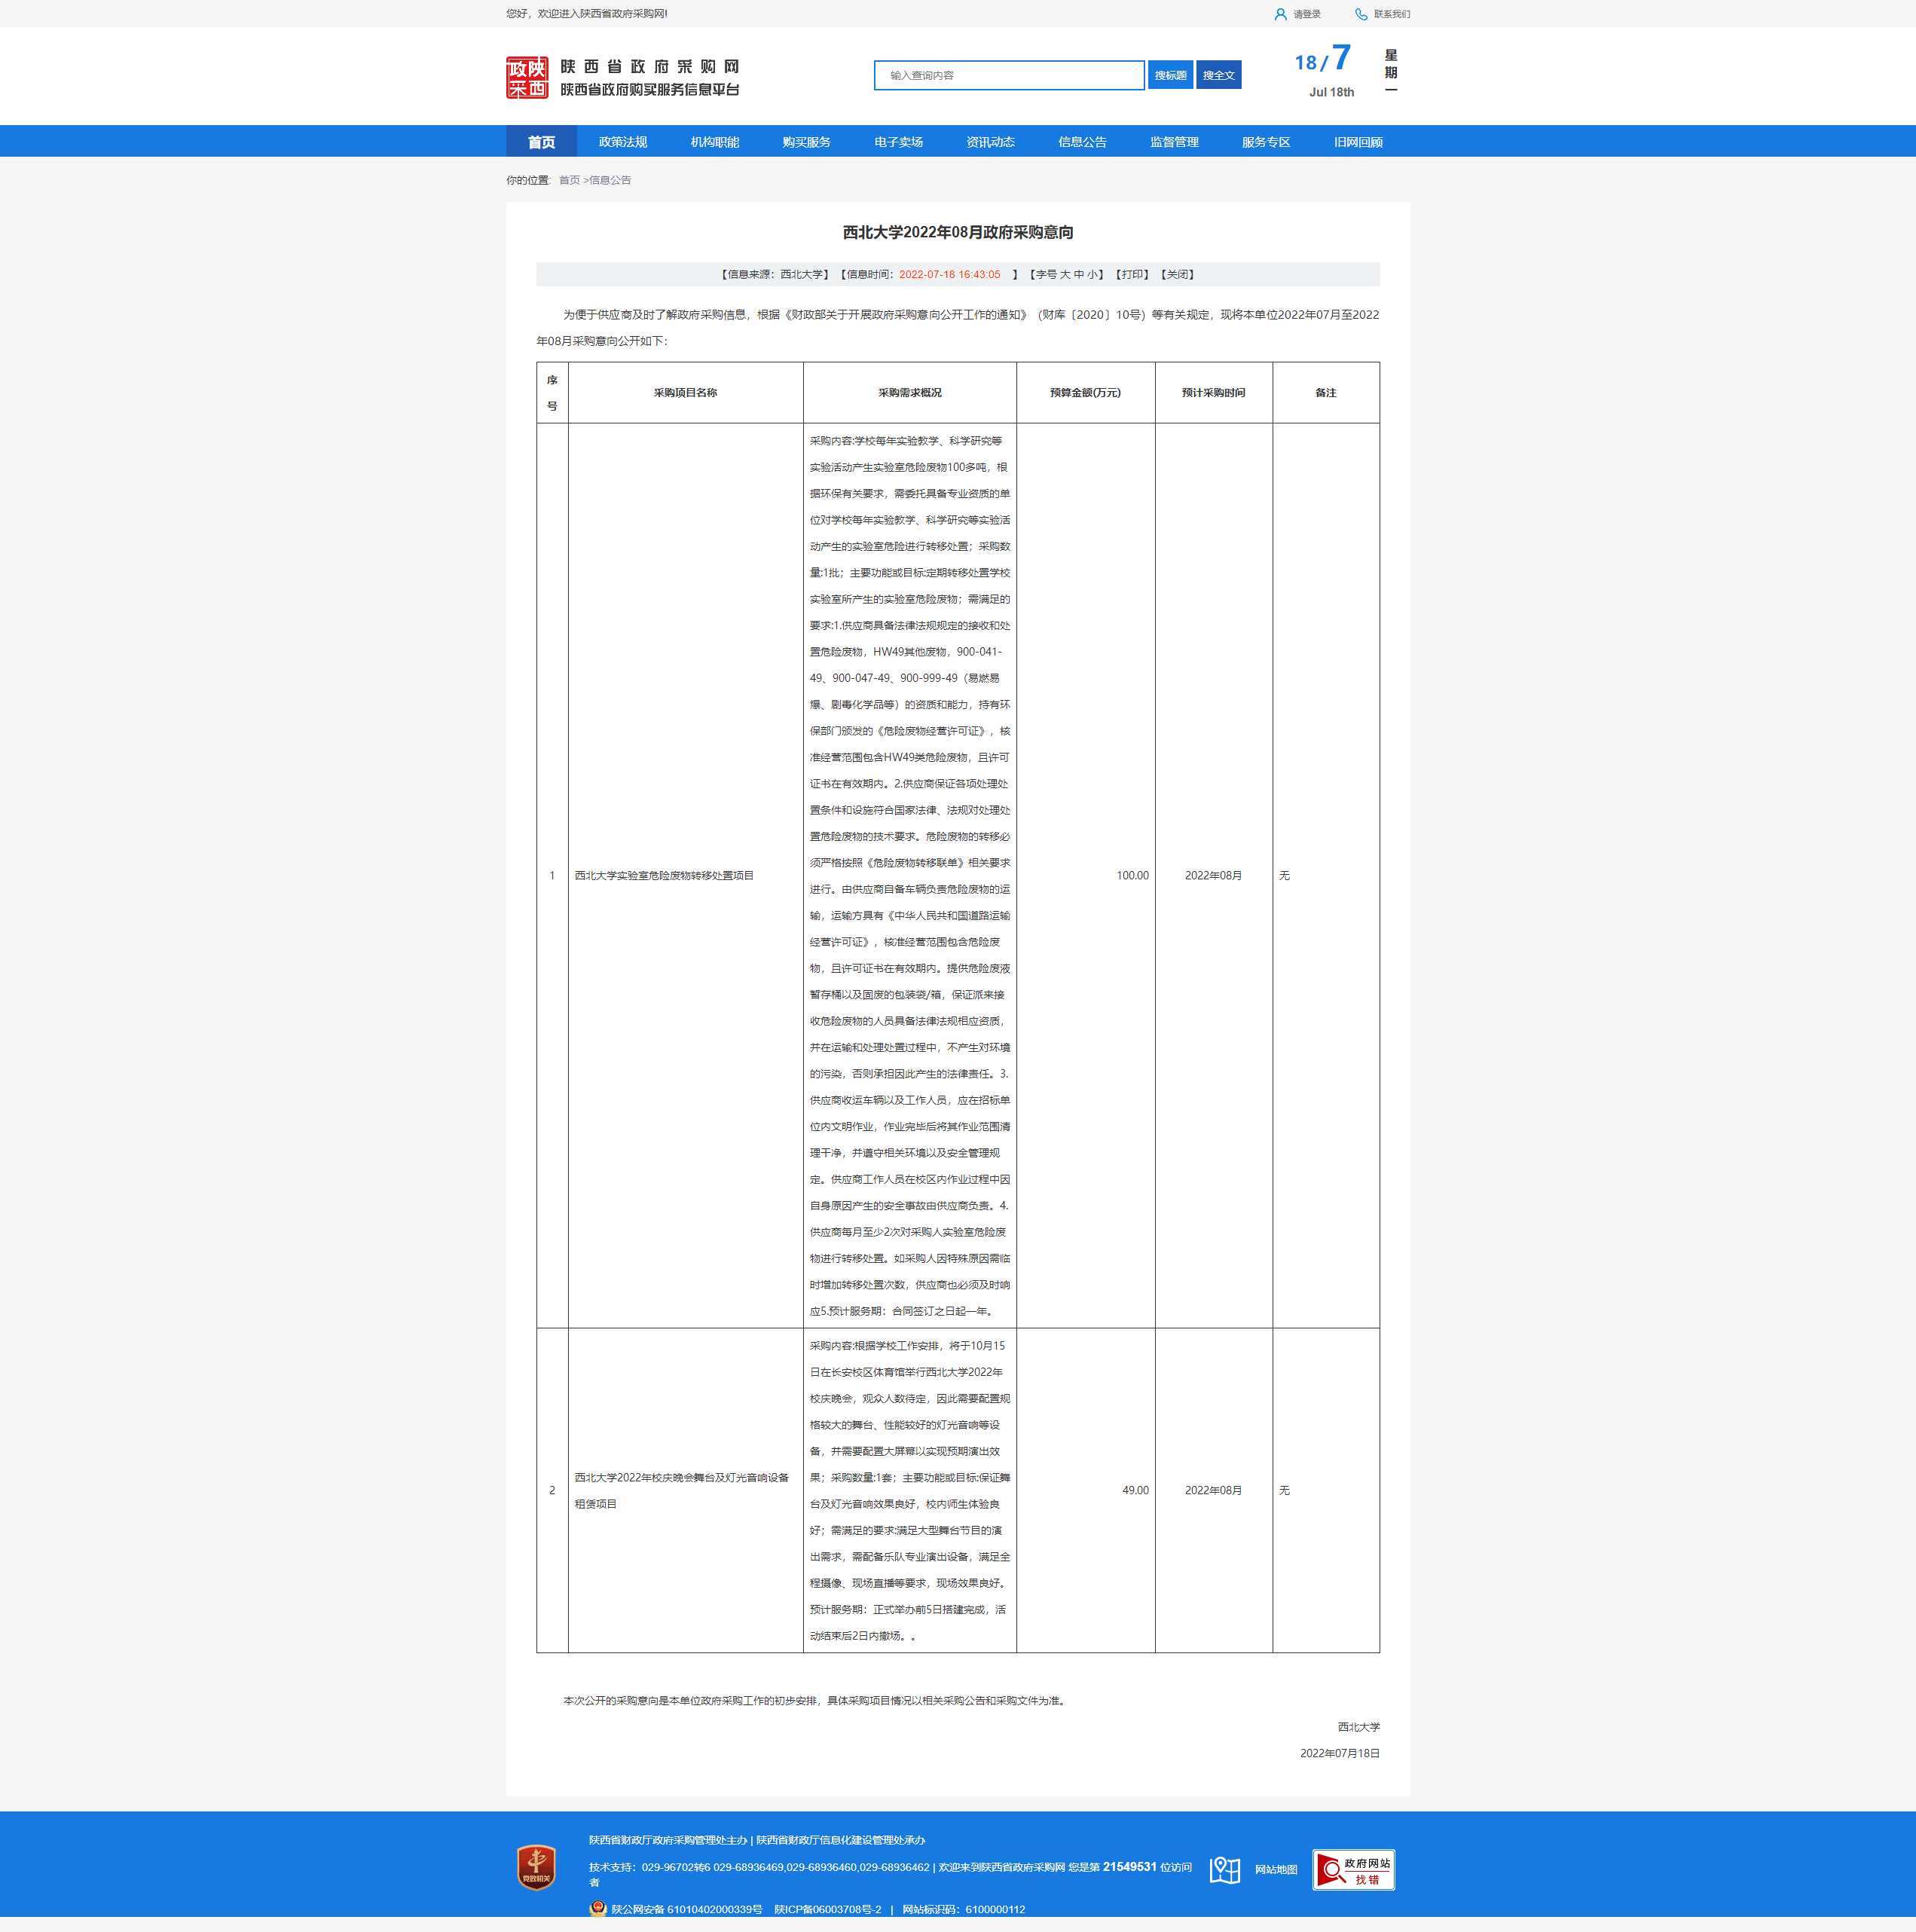Set font size to 大

click(x=1065, y=274)
